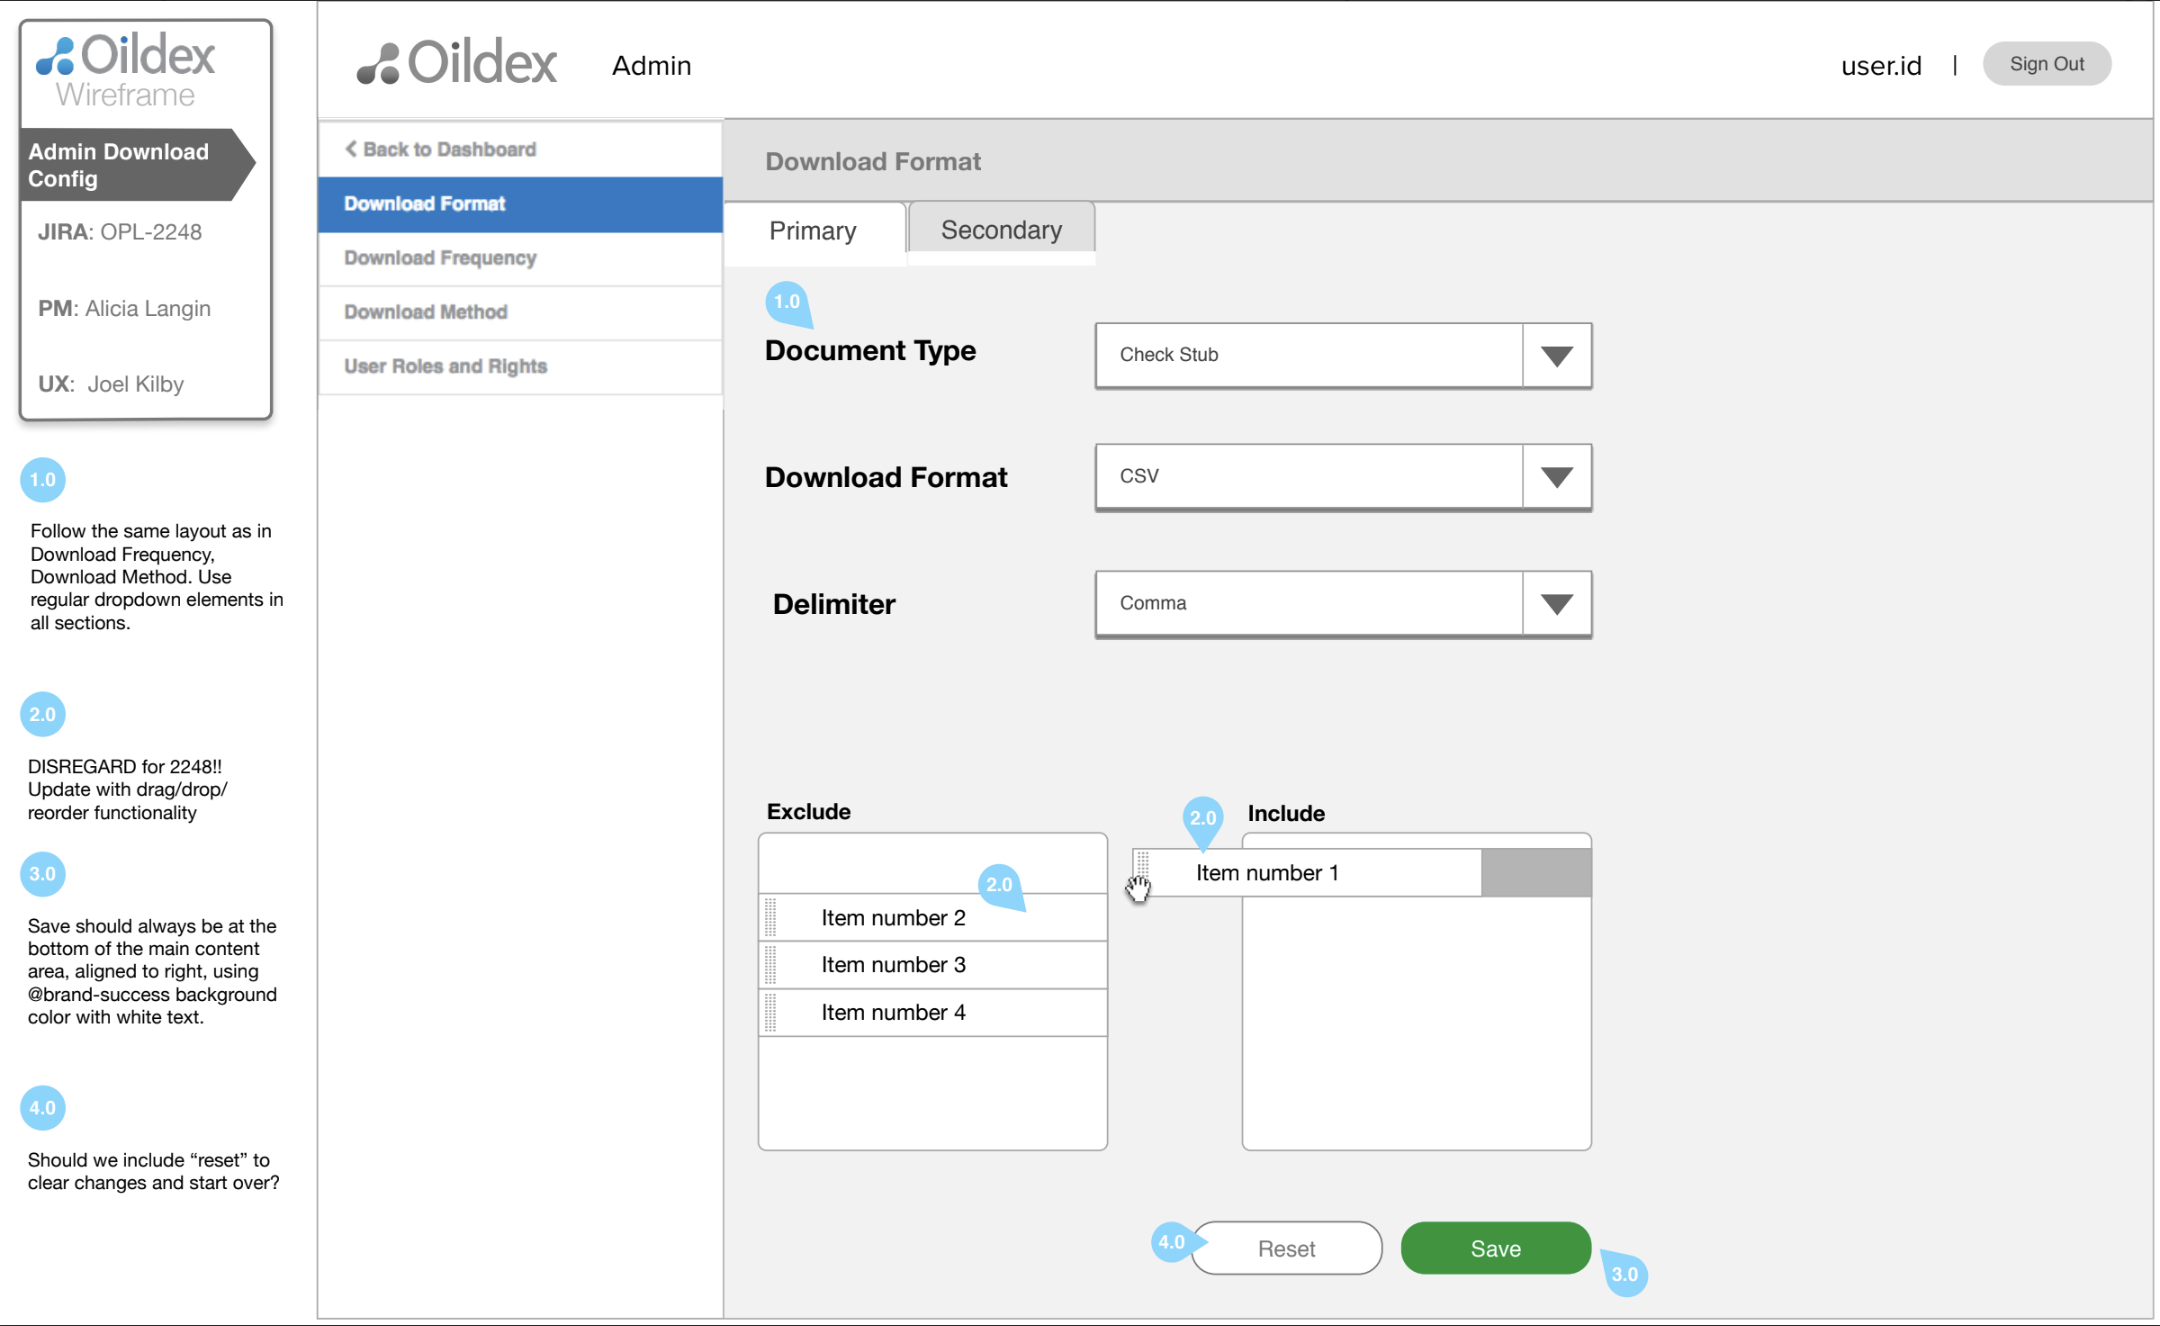This screenshot has width=2160, height=1326.
Task: Open the Document Type dropdown arrow
Action: pyautogui.click(x=1556, y=356)
